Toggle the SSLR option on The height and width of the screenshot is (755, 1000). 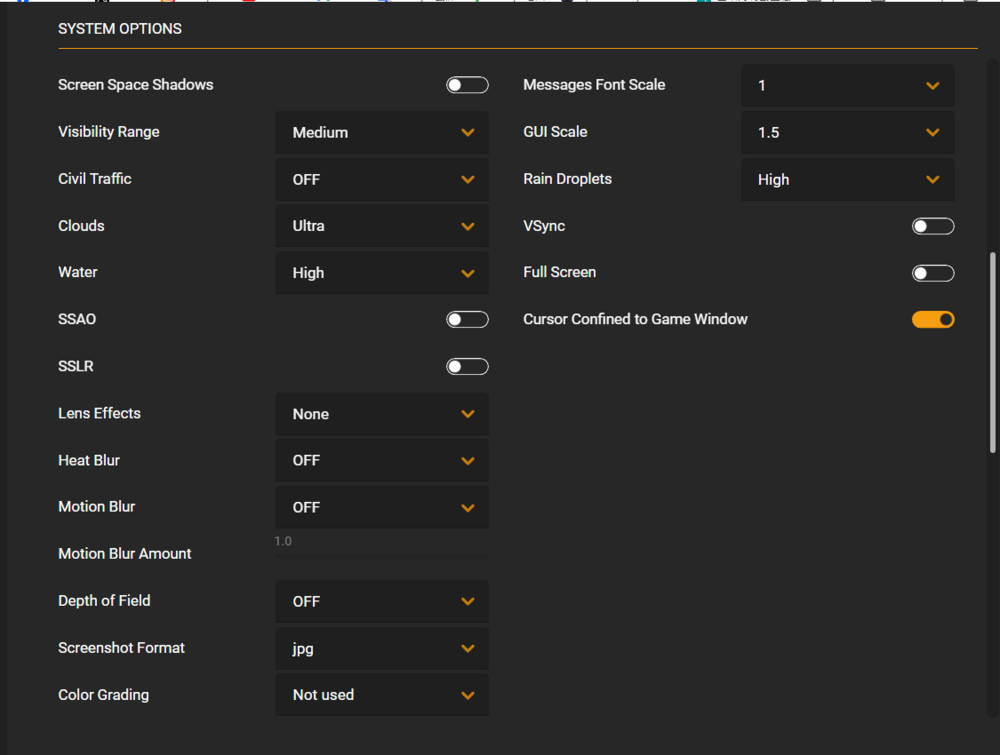point(467,367)
